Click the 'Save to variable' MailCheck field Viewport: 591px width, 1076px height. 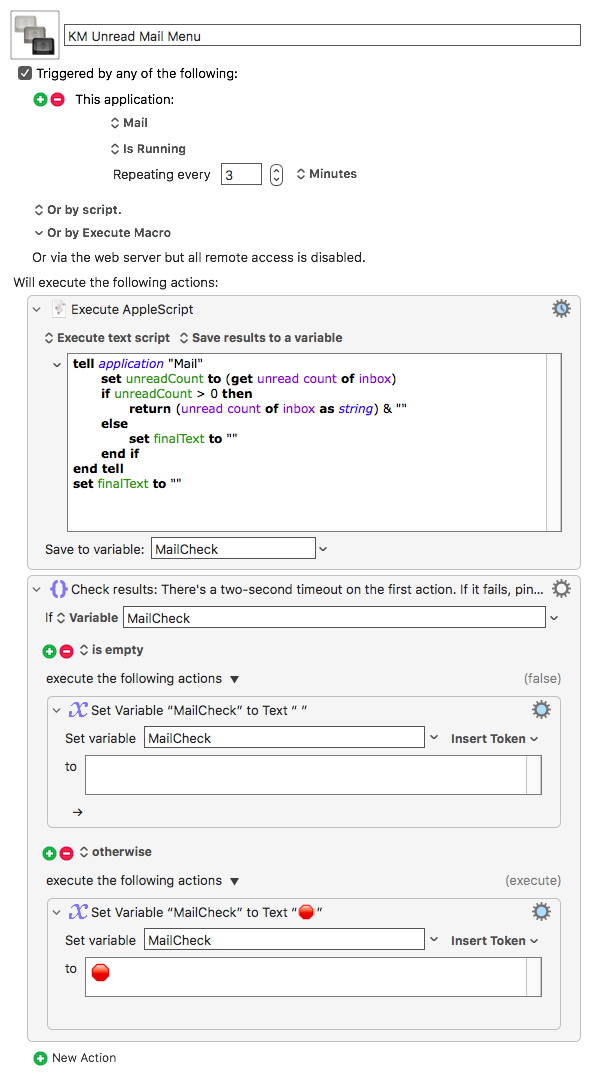coord(233,549)
